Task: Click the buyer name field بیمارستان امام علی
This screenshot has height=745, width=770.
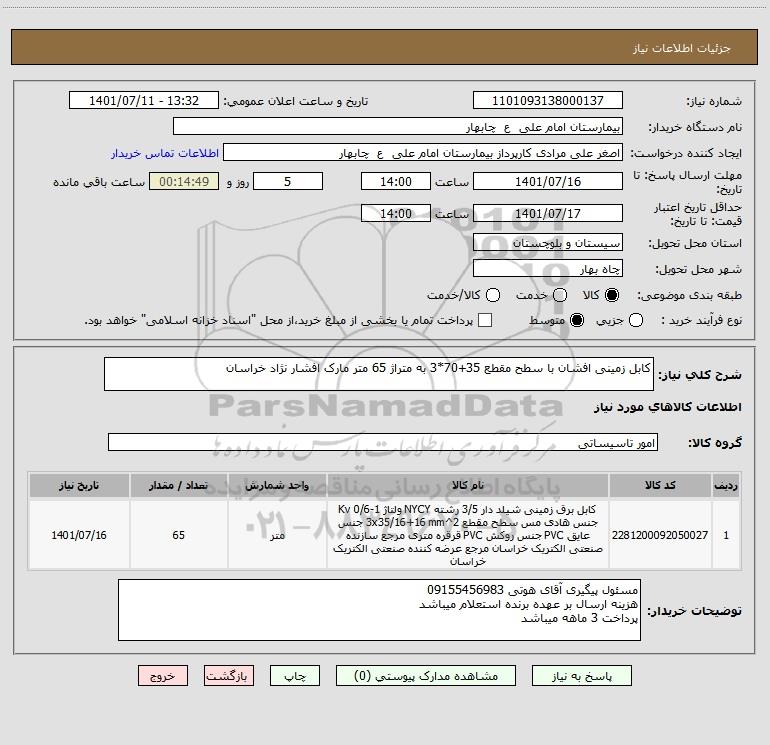Action: [398, 127]
